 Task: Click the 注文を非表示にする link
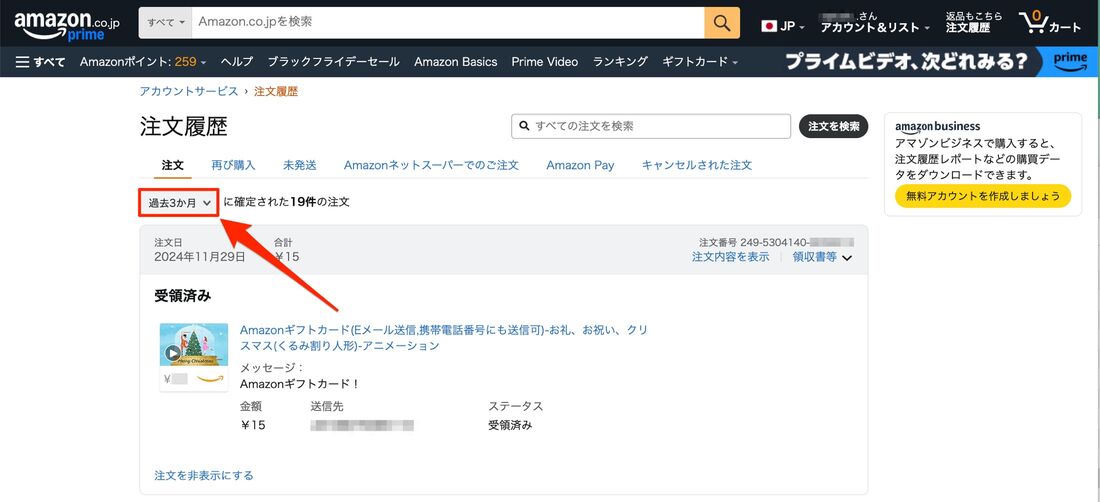click(x=204, y=475)
